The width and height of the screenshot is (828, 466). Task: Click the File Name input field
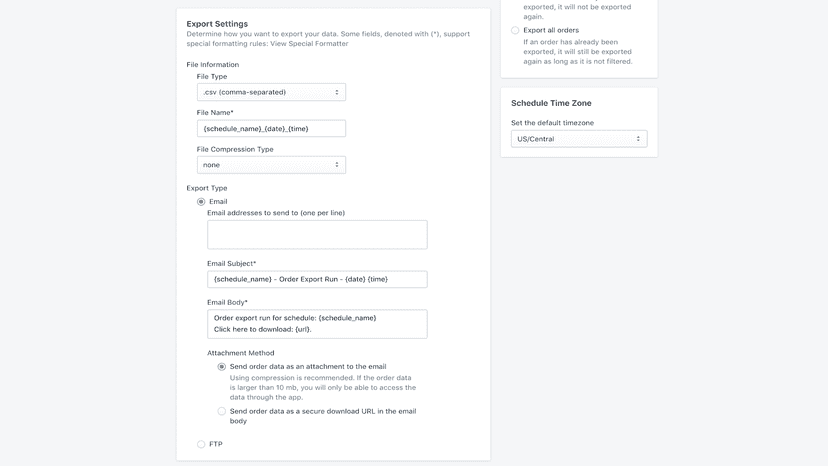tap(271, 128)
